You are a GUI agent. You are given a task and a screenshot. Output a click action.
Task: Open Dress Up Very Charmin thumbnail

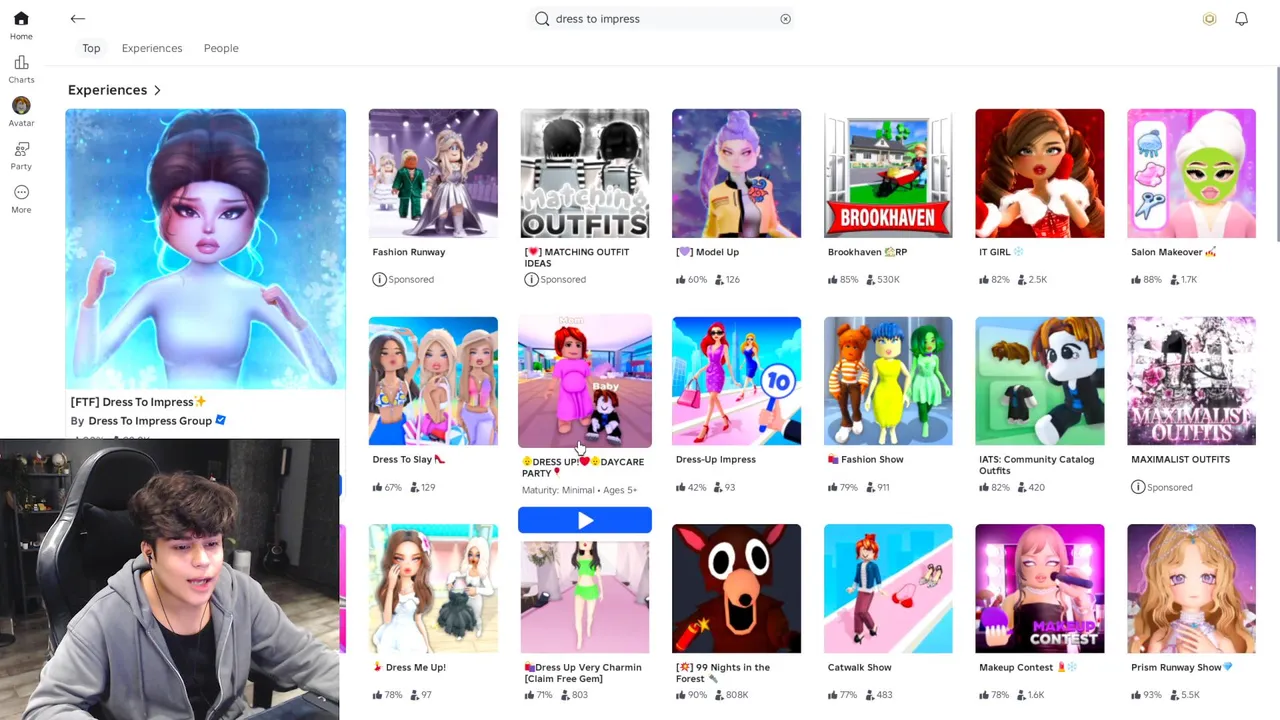585,596
